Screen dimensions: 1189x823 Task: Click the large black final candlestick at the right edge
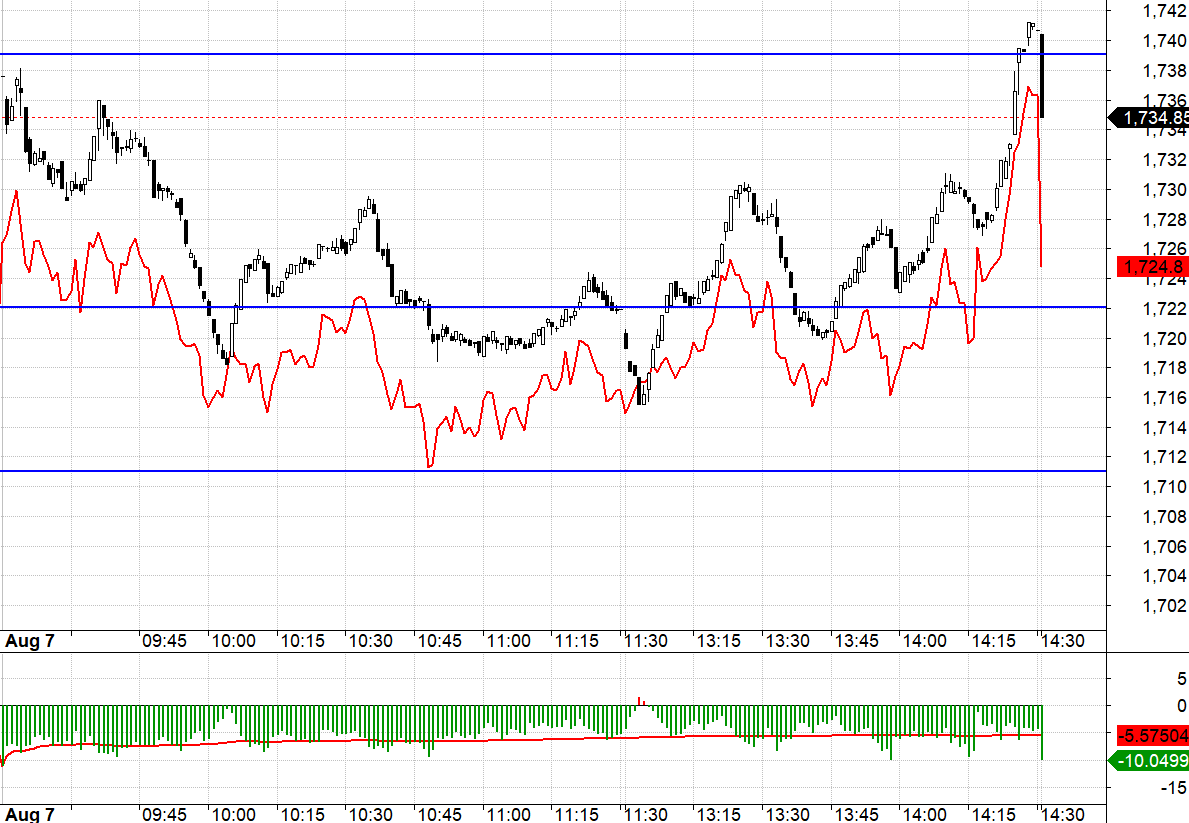tap(1042, 76)
